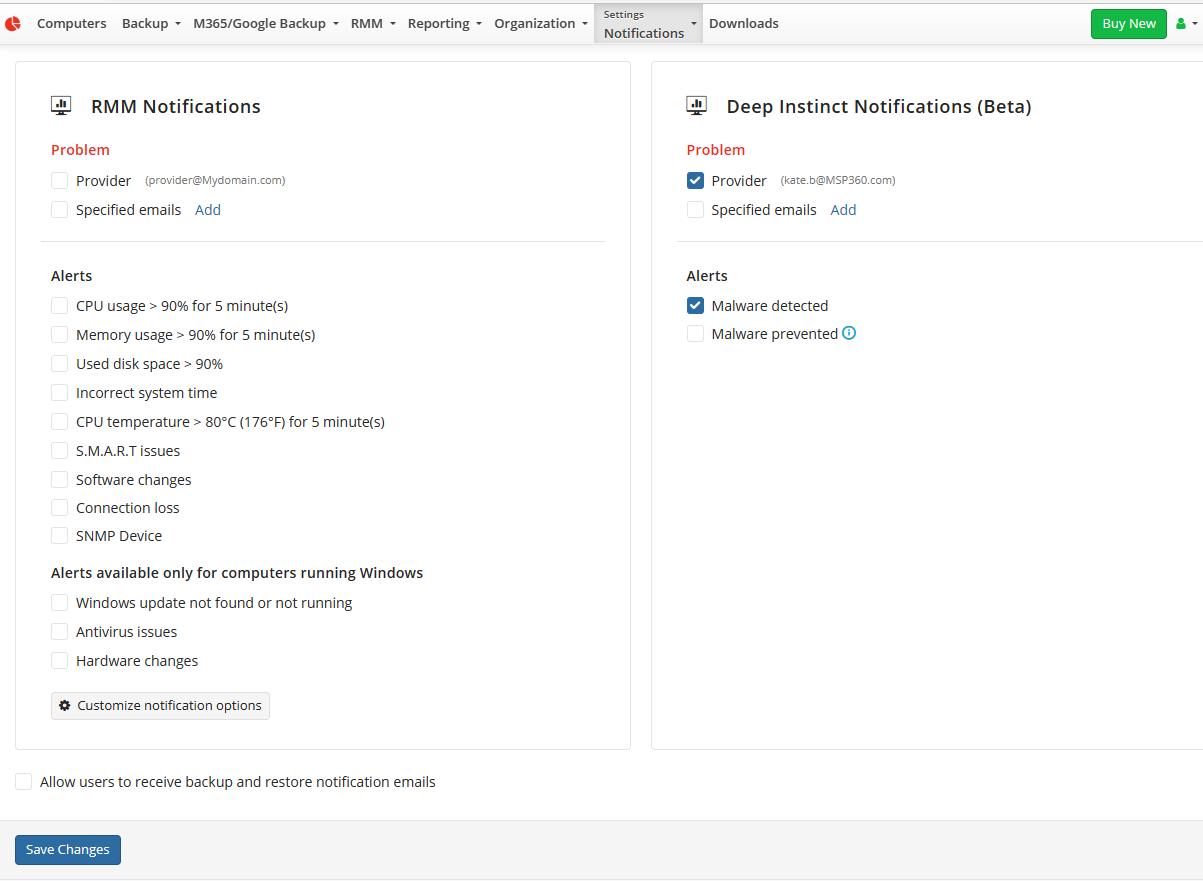This screenshot has width=1203, height=881.
Task: Enable Provider checkbox under RMM Notifications
Action: (x=60, y=181)
